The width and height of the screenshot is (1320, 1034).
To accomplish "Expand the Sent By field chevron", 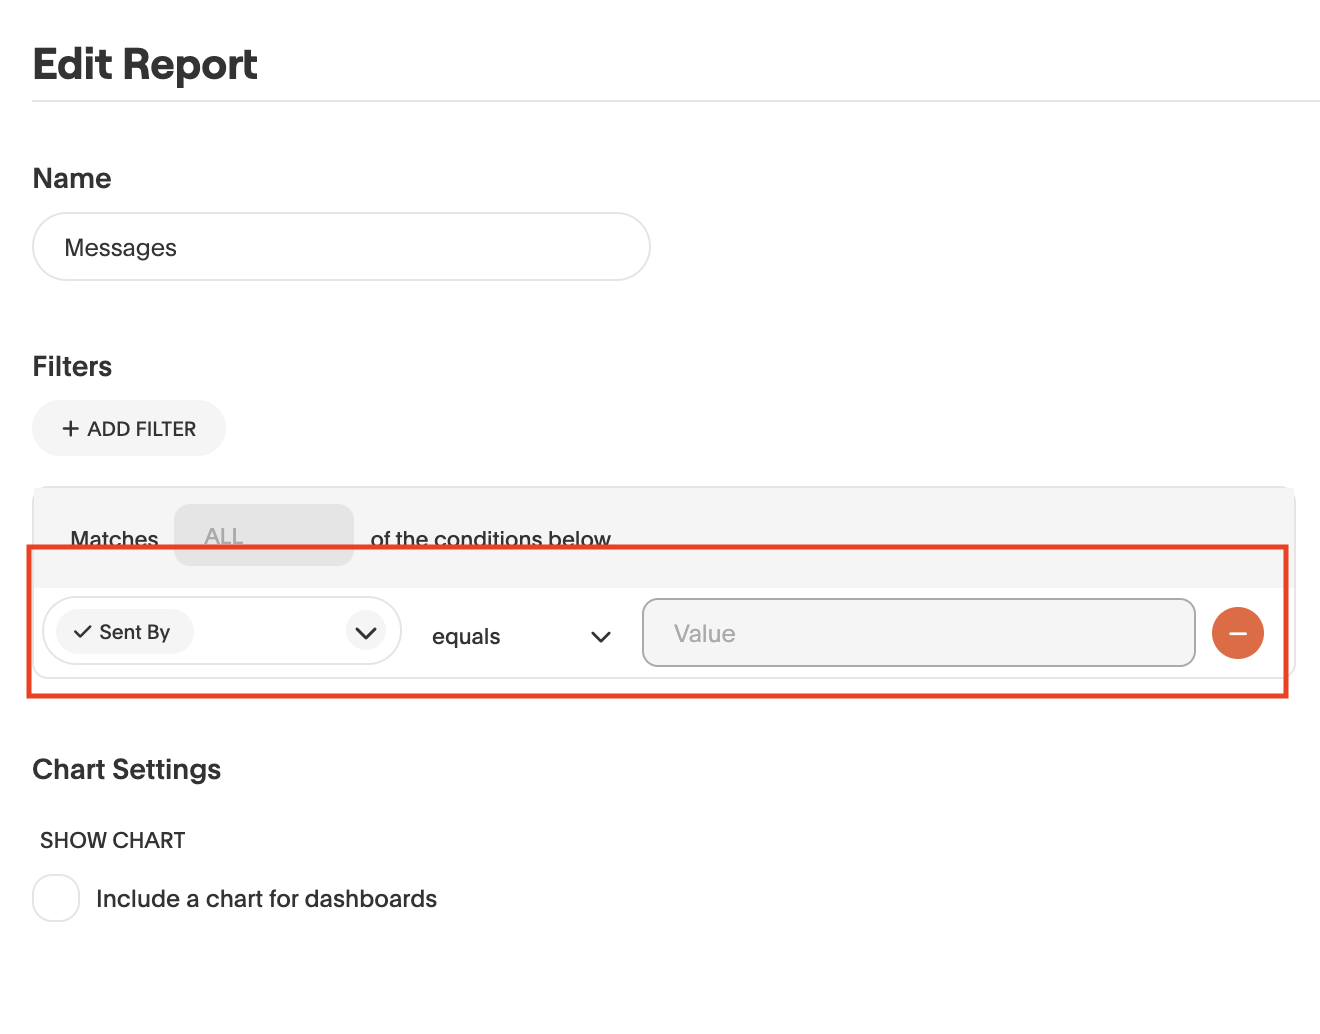I will tap(366, 632).
